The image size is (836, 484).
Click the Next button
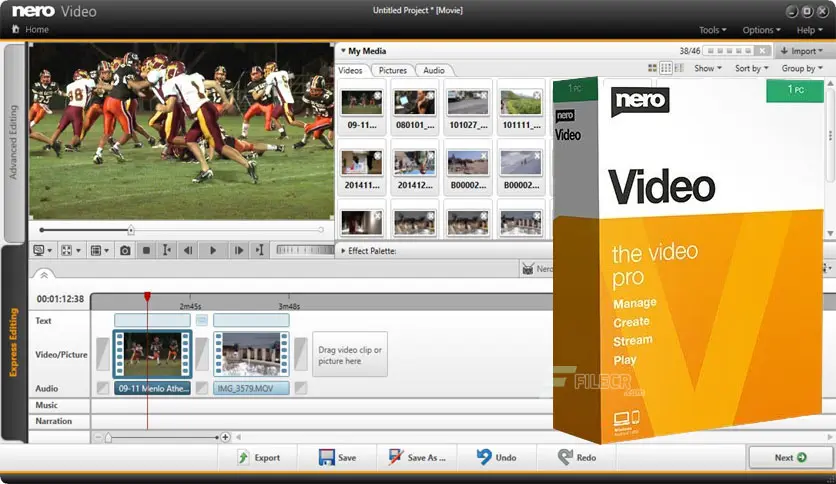tap(789, 457)
